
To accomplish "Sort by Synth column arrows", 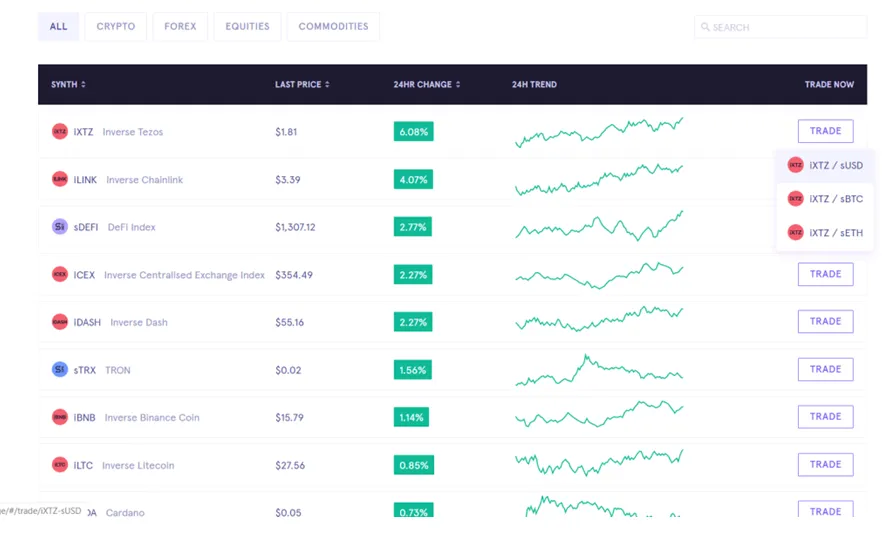I will point(83,84).
